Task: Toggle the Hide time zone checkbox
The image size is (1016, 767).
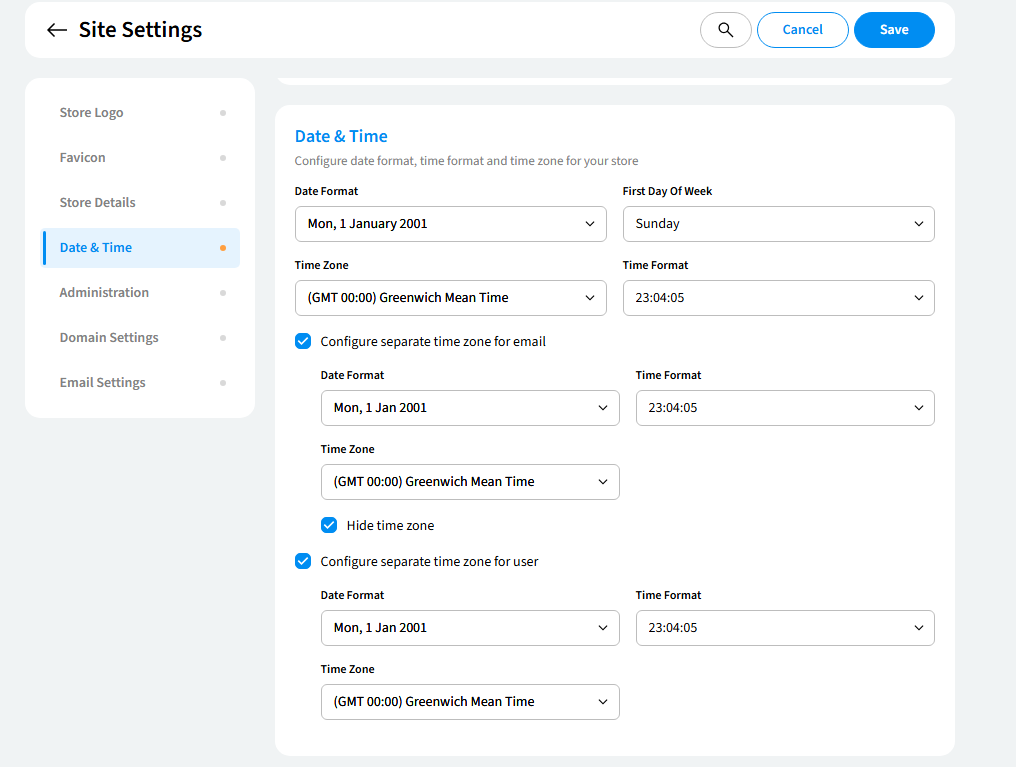Action: [x=329, y=525]
